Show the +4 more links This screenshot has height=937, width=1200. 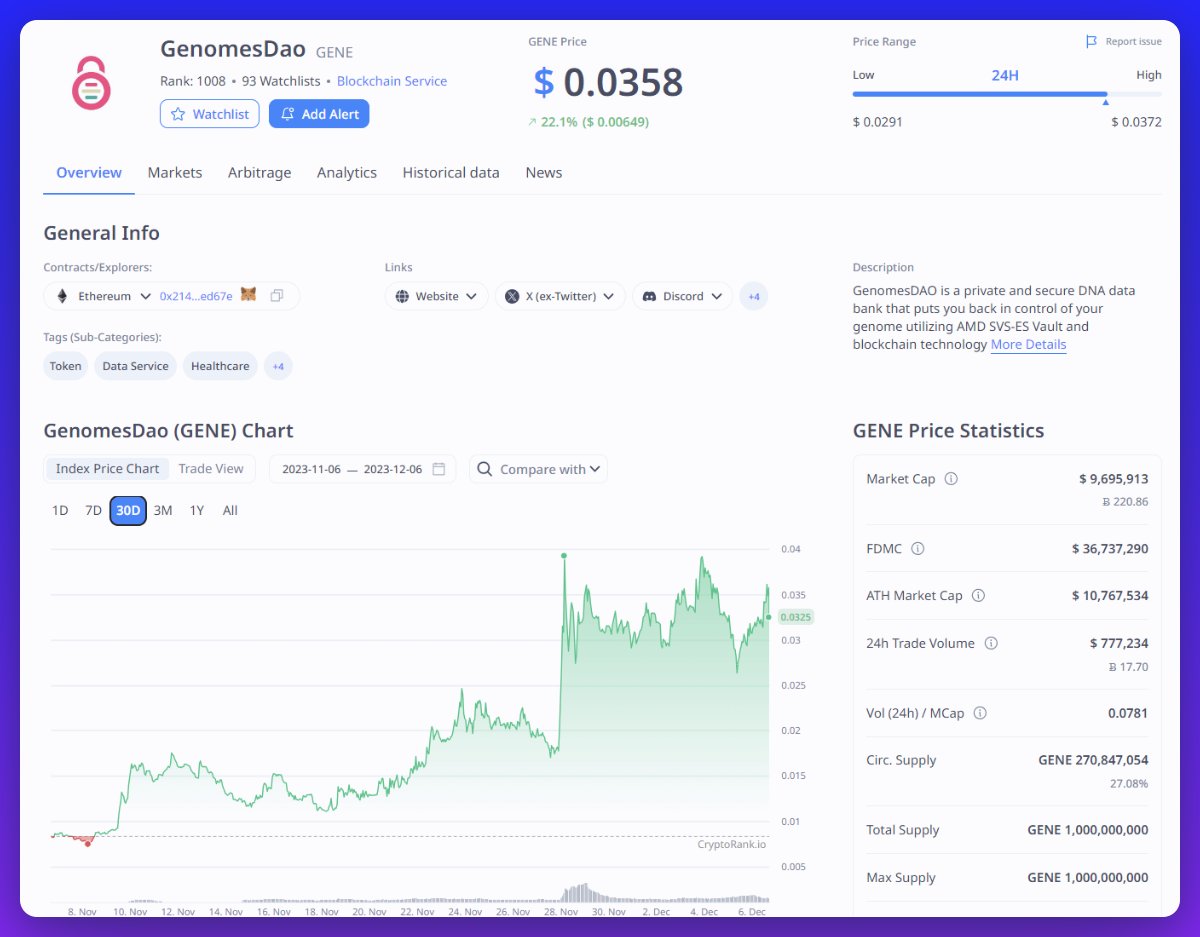point(753,296)
